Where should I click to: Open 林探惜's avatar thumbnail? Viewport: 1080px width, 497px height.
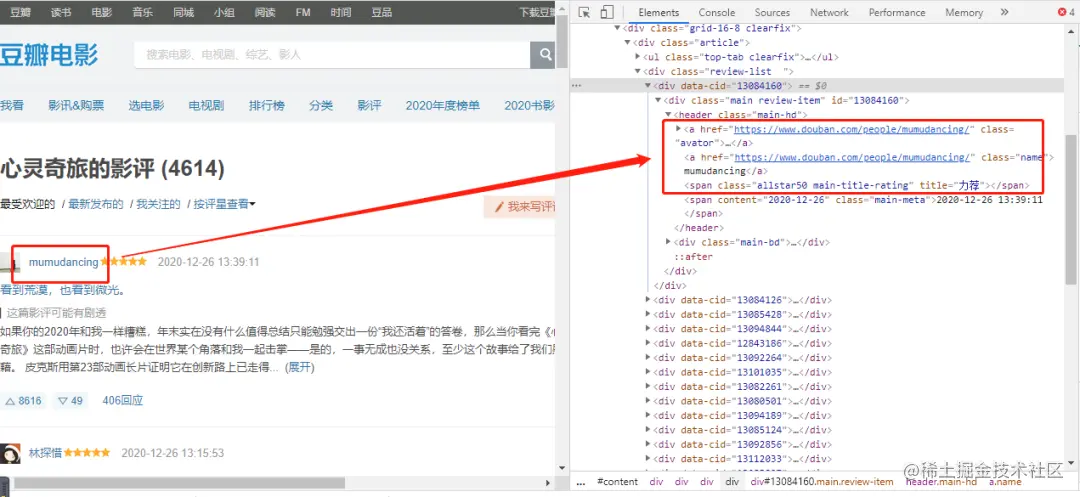(10, 453)
